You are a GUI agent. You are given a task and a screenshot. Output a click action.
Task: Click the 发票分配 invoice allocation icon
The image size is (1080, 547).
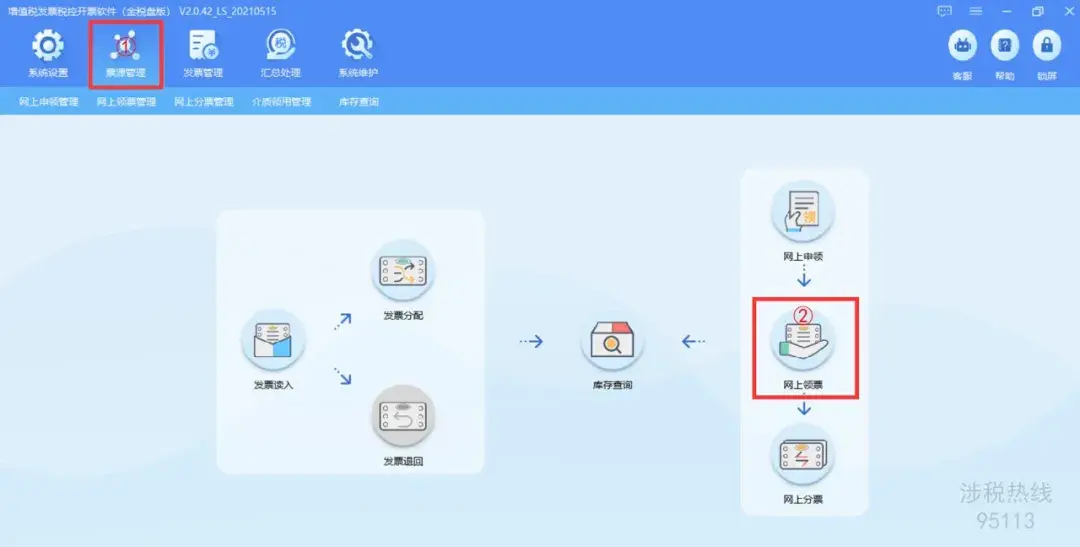(403, 271)
